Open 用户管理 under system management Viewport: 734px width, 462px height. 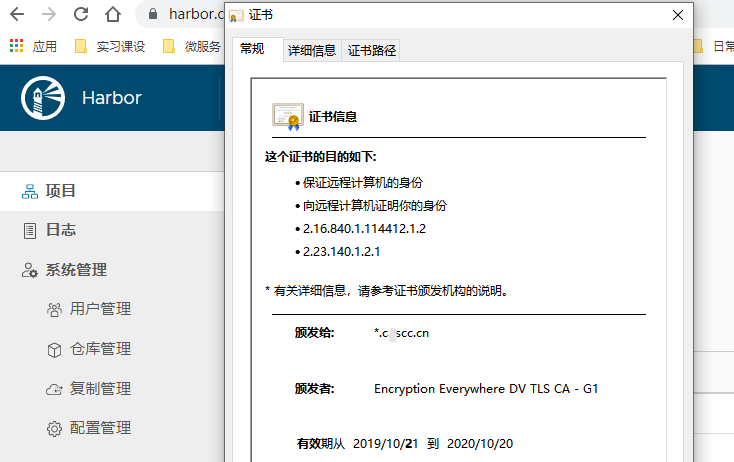point(100,309)
